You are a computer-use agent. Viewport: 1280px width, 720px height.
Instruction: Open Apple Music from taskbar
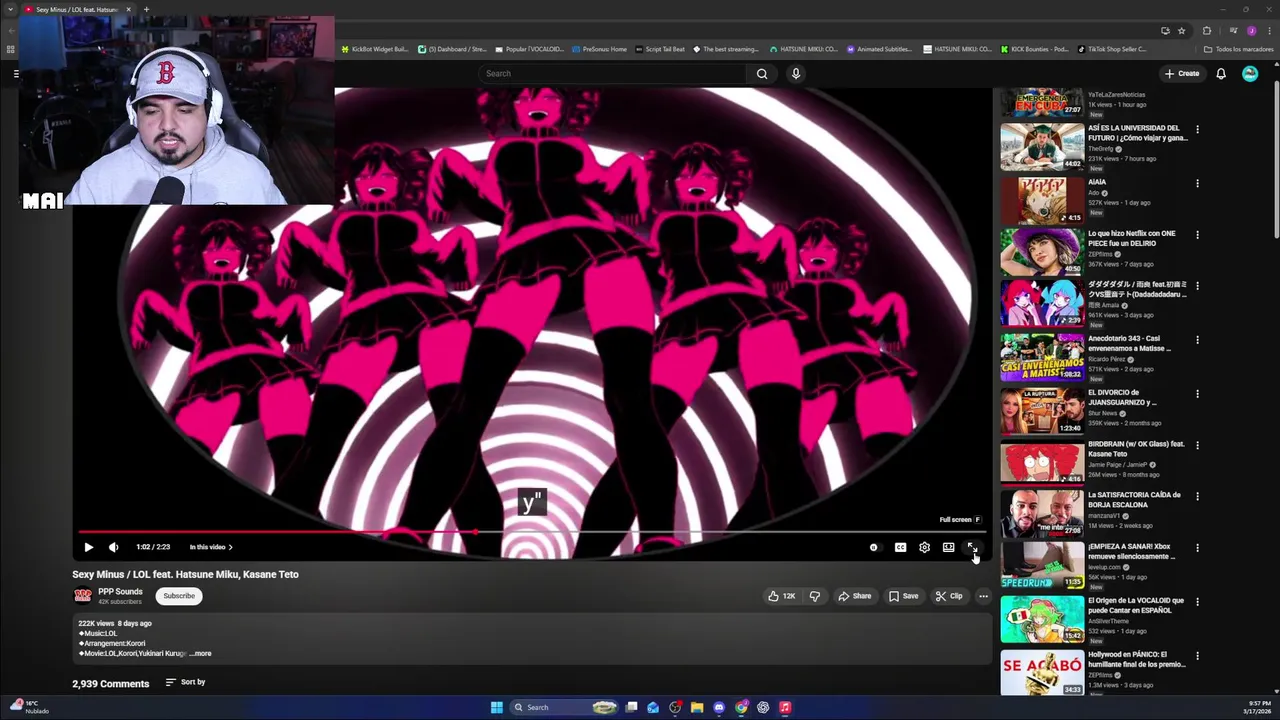[785, 707]
